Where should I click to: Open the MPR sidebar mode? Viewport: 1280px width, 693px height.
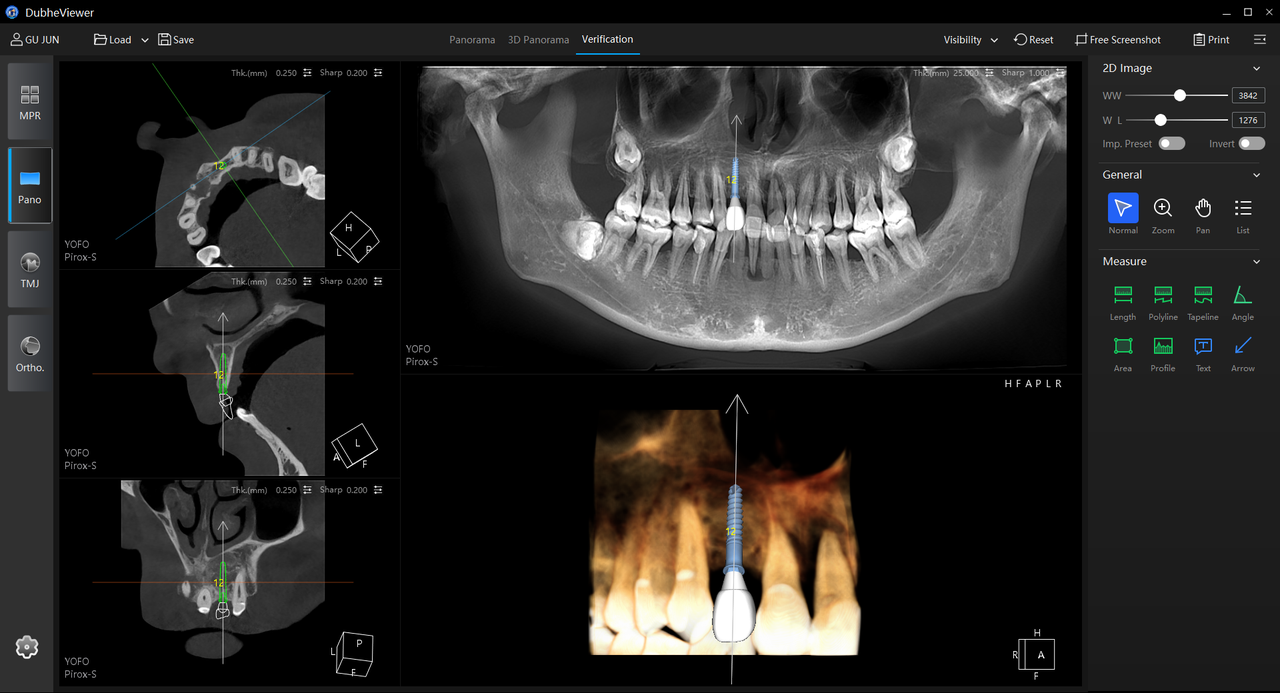30,102
